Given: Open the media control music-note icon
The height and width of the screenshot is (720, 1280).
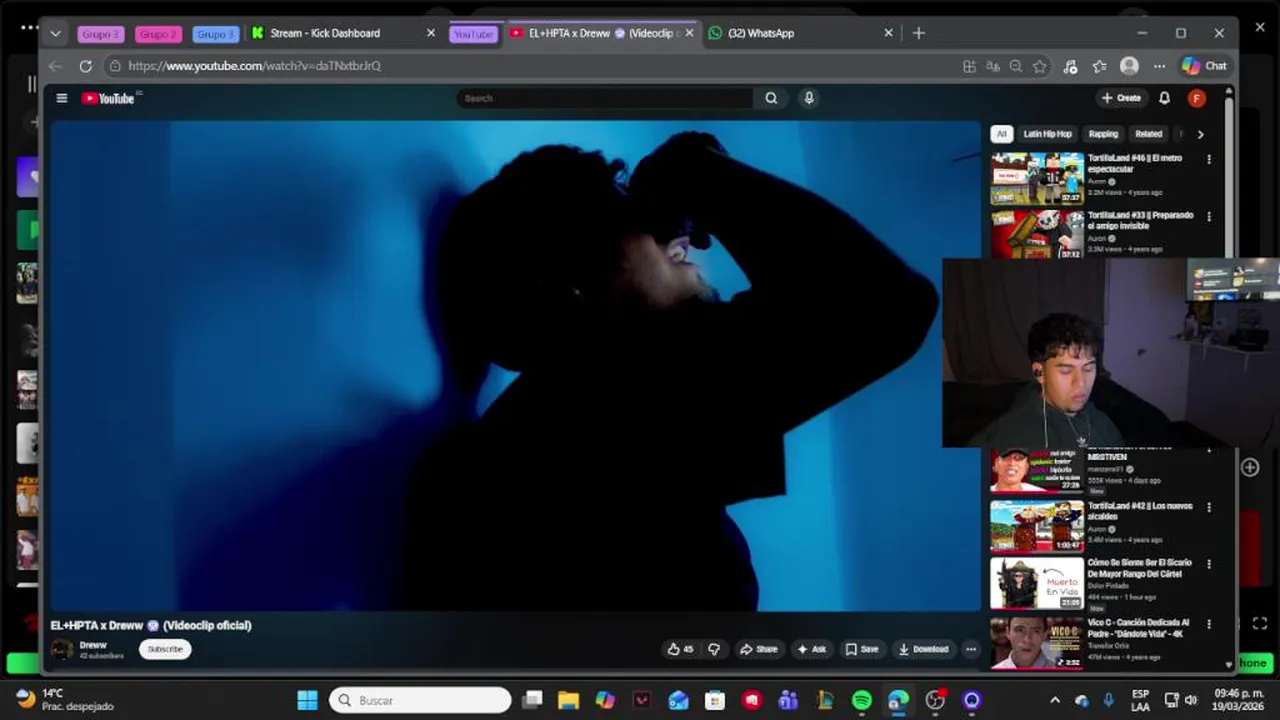Looking at the screenshot, I should point(1070,66).
